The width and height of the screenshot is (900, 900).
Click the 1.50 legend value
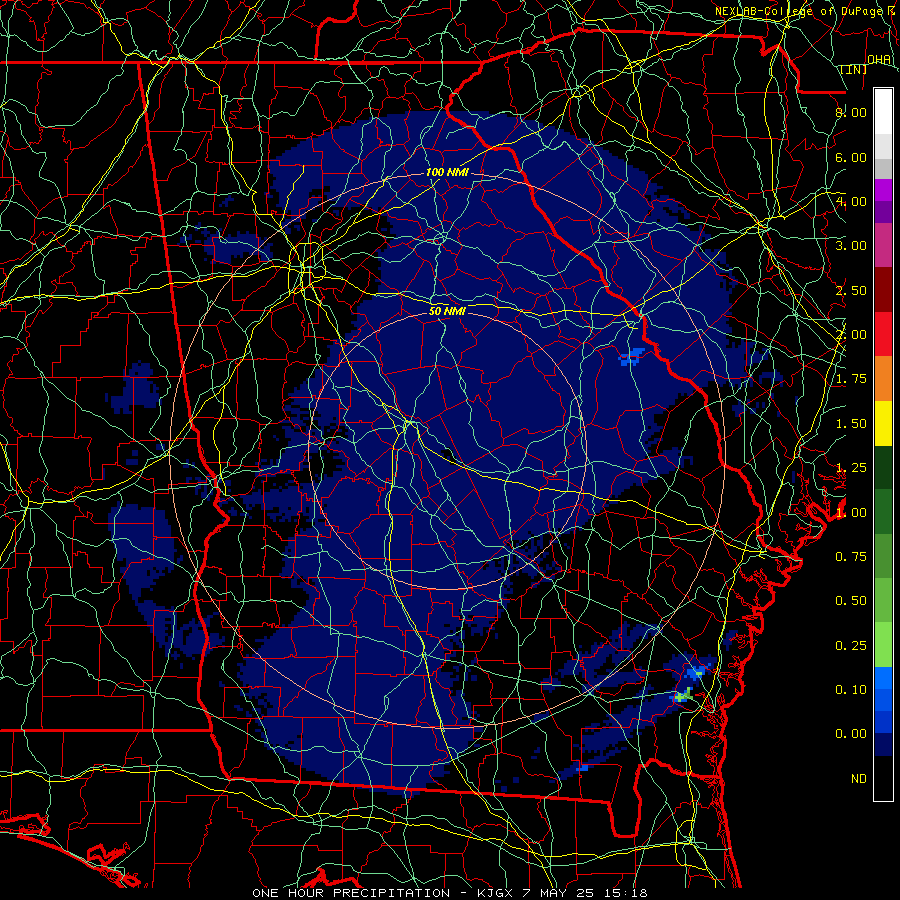tap(851, 424)
